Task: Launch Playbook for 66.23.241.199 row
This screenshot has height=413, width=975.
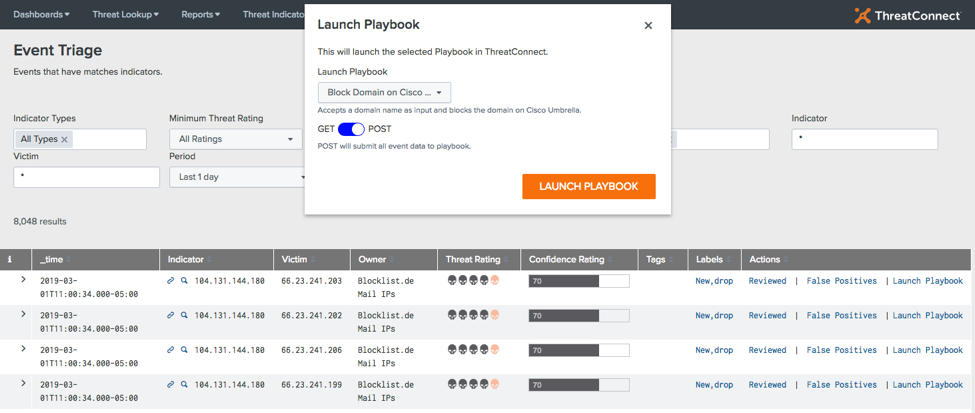Action: [928, 385]
